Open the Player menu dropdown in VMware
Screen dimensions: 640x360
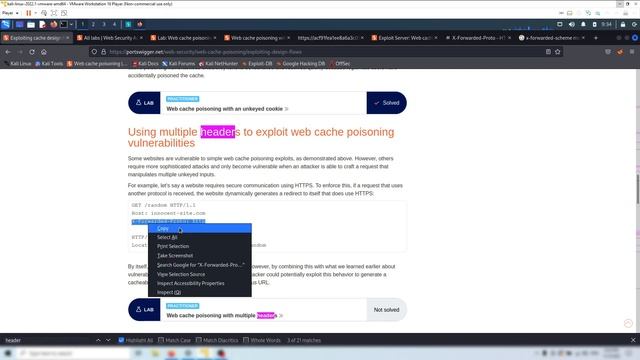point(10,13)
